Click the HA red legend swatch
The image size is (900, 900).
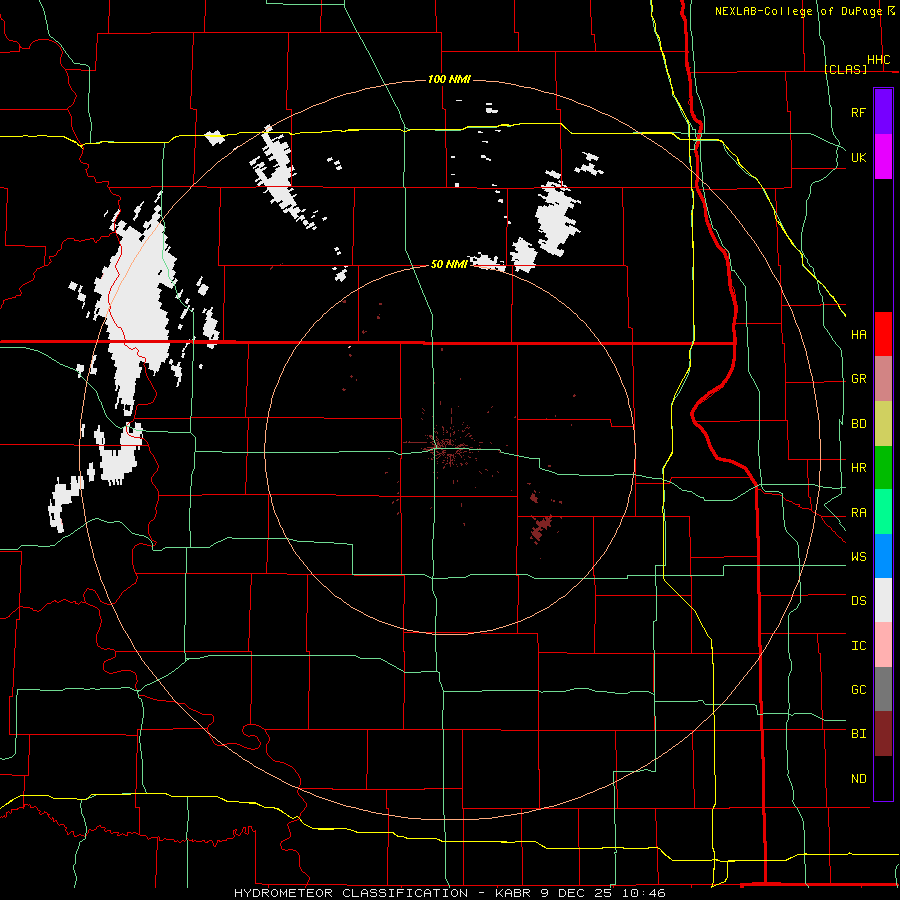[883, 334]
